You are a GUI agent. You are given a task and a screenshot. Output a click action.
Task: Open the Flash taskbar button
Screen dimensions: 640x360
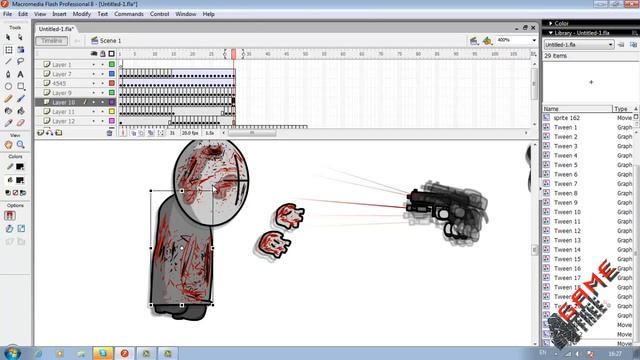click(x=124, y=353)
